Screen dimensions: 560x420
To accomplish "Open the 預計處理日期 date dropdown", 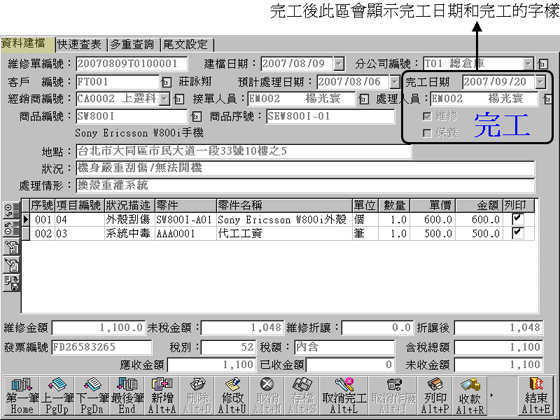I will point(394,82).
